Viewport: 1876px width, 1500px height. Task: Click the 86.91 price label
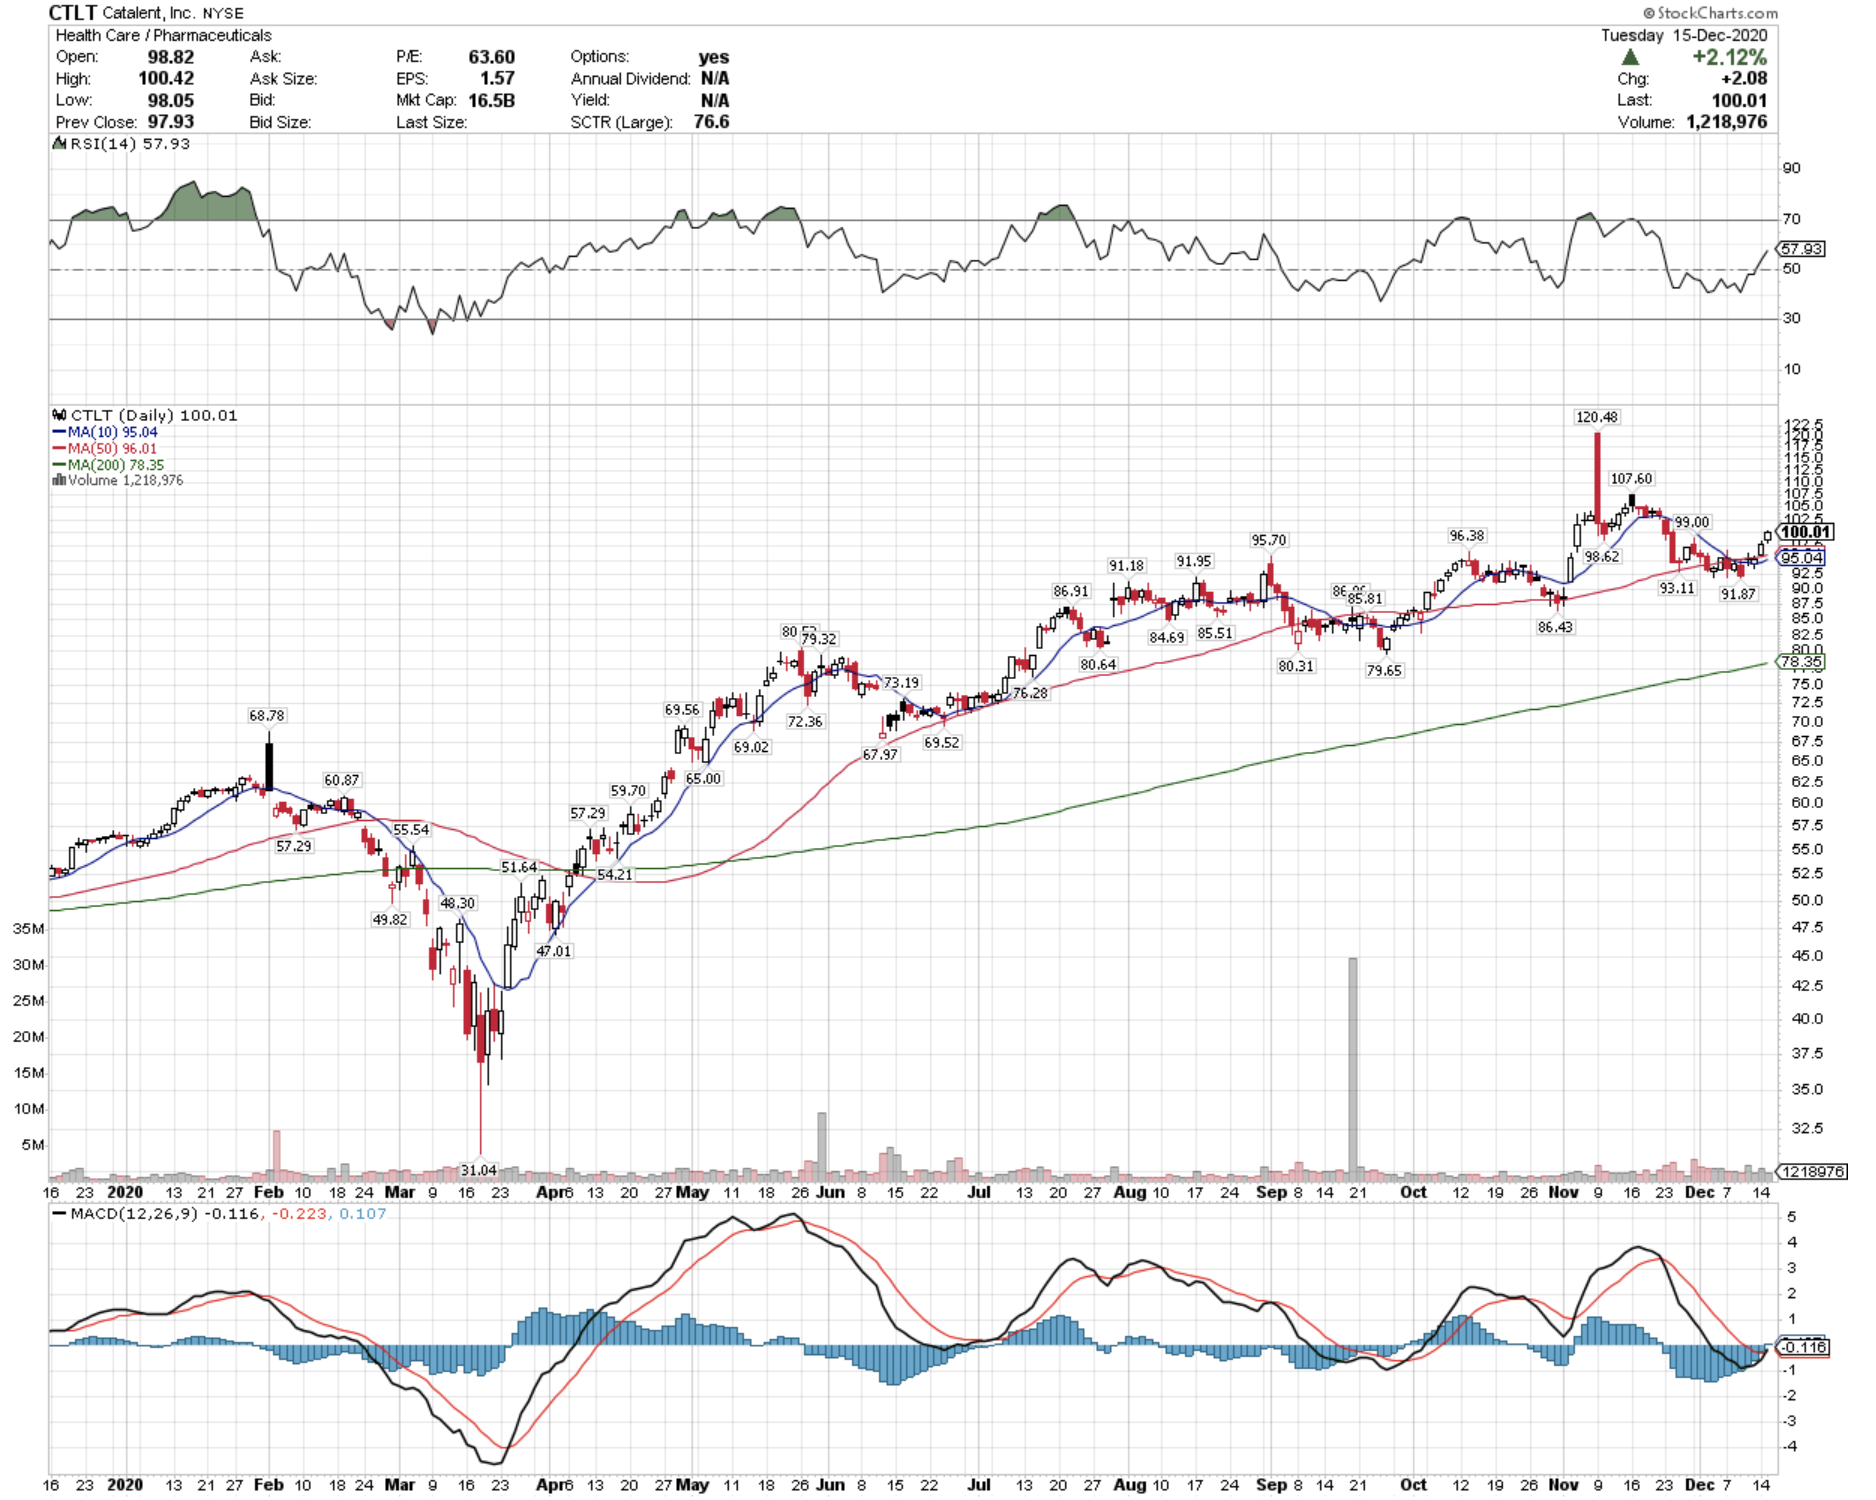click(x=1070, y=591)
